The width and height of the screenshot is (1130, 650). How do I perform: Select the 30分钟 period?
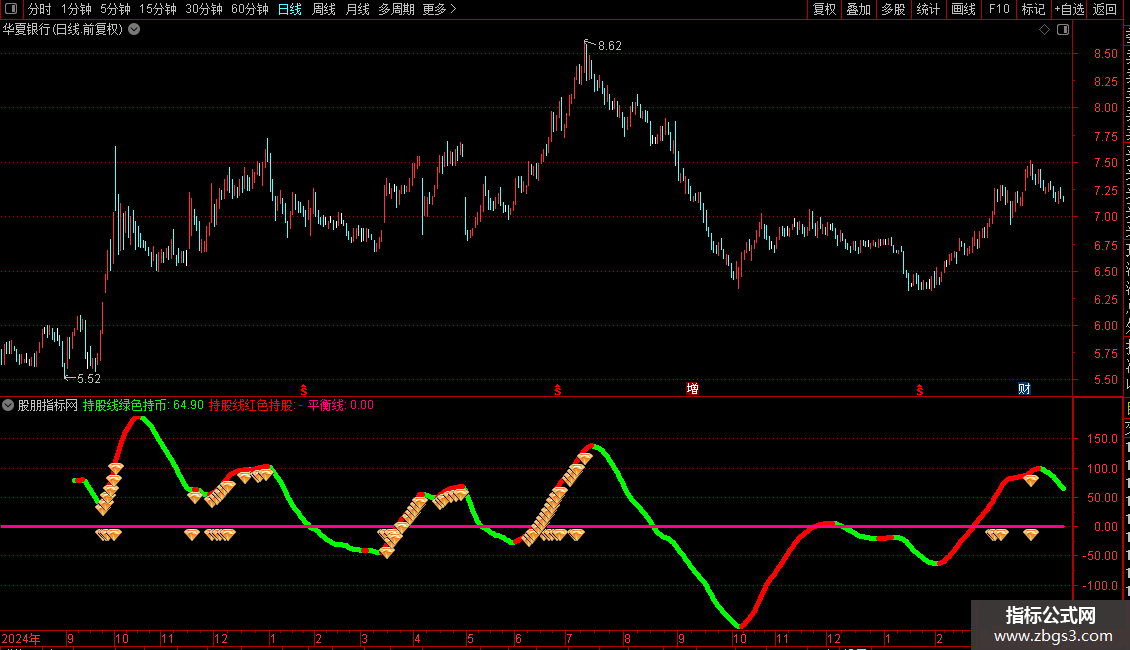tap(204, 9)
